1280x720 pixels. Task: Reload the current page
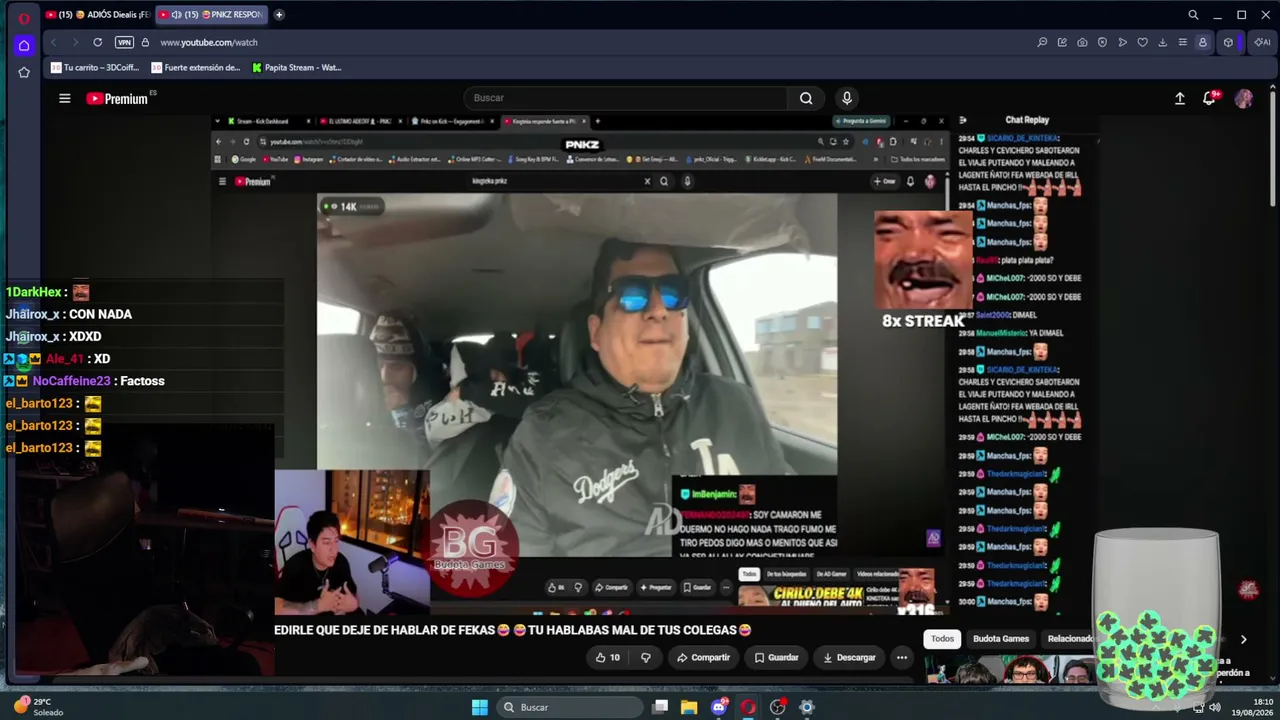(97, 42)
